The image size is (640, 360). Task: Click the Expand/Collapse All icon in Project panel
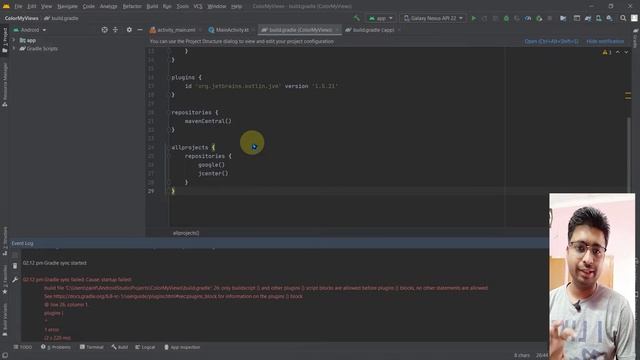point(116,30)
